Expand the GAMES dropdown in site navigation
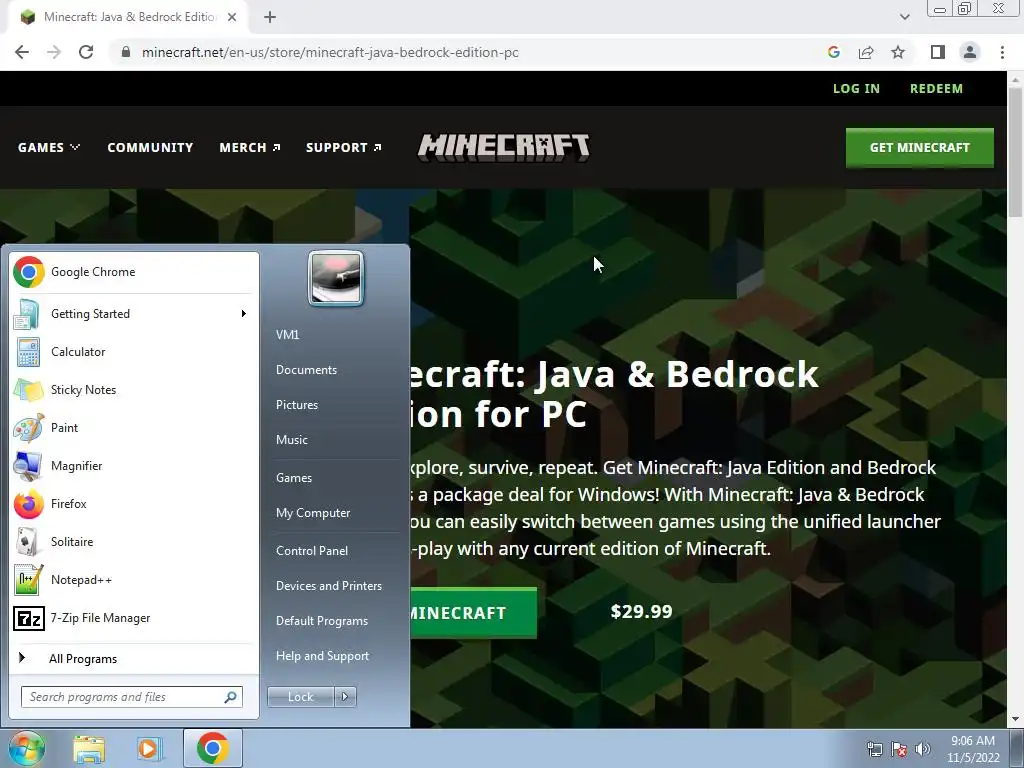 tap(49, 148)
